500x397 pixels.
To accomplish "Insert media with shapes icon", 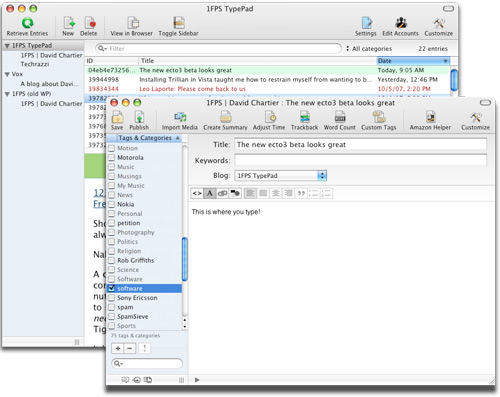I will (x=235, y=193).
